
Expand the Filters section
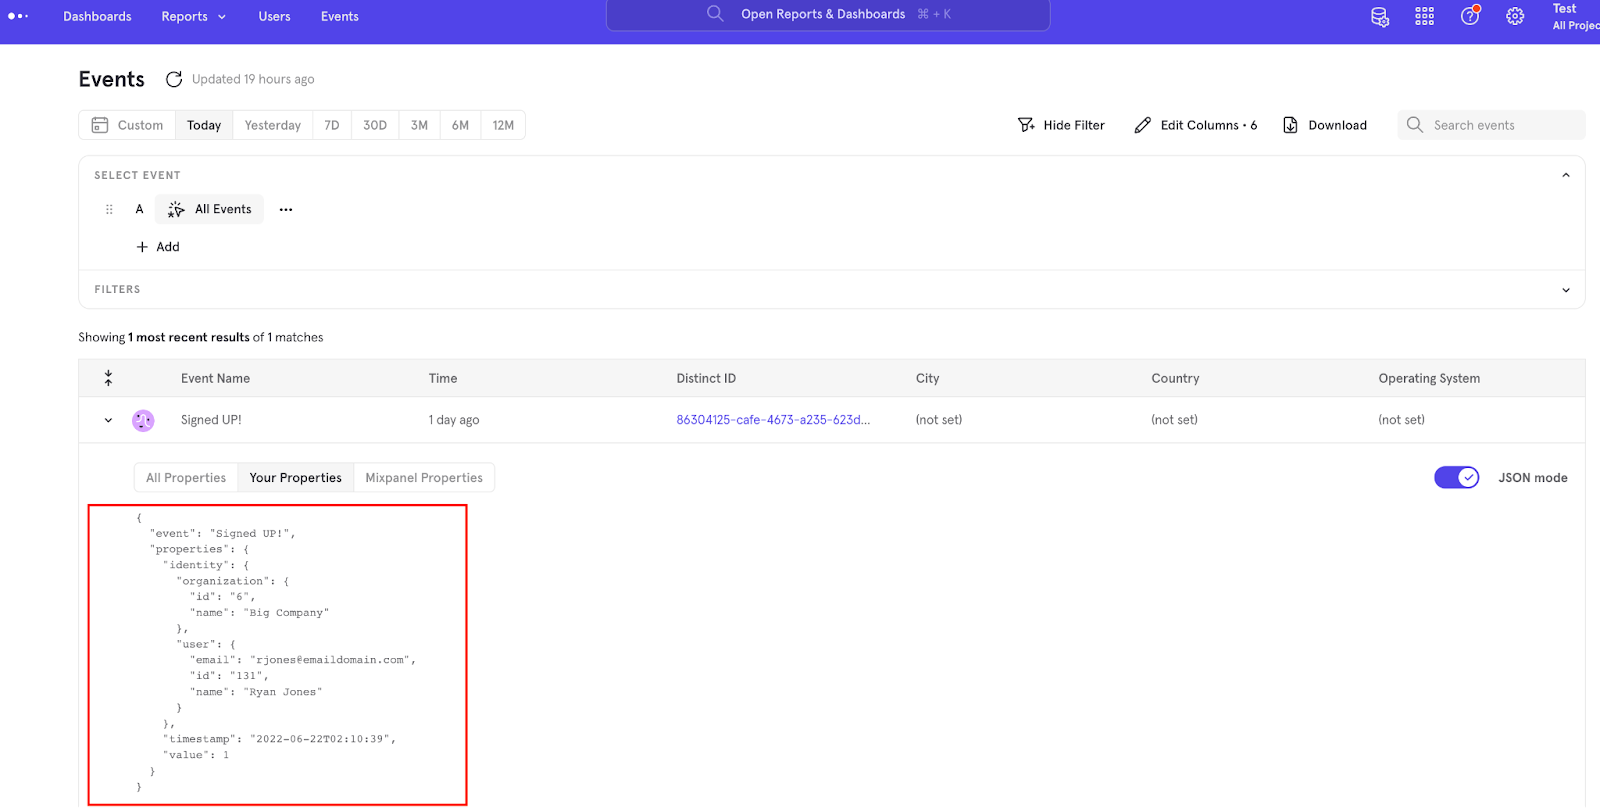point(1566,290)
